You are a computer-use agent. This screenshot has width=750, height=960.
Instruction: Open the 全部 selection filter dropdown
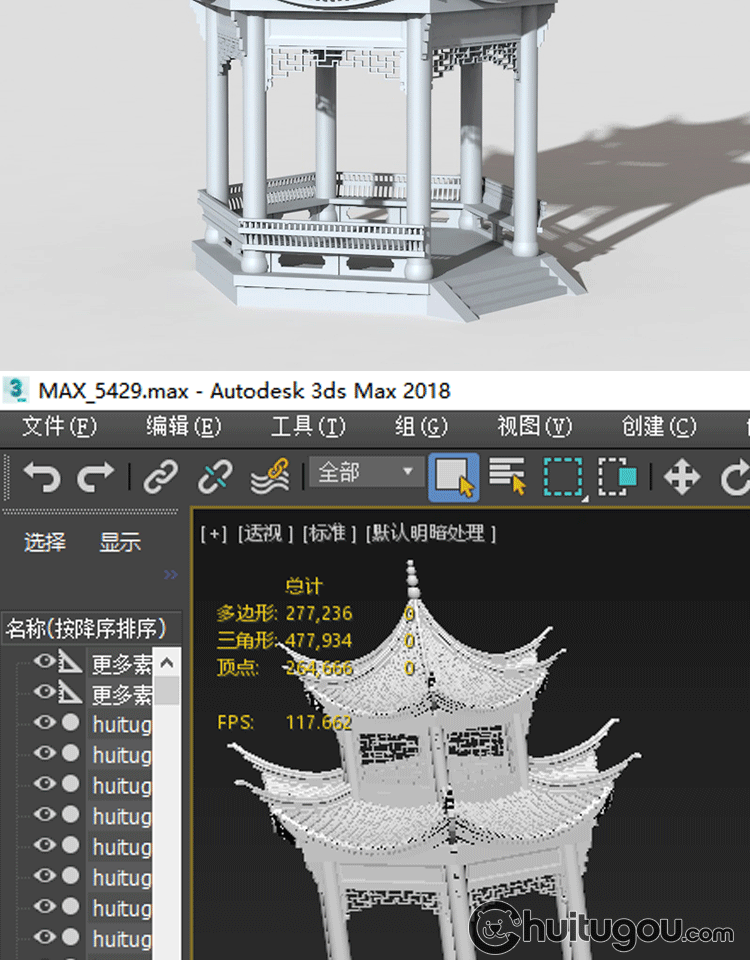coord(366,472)
